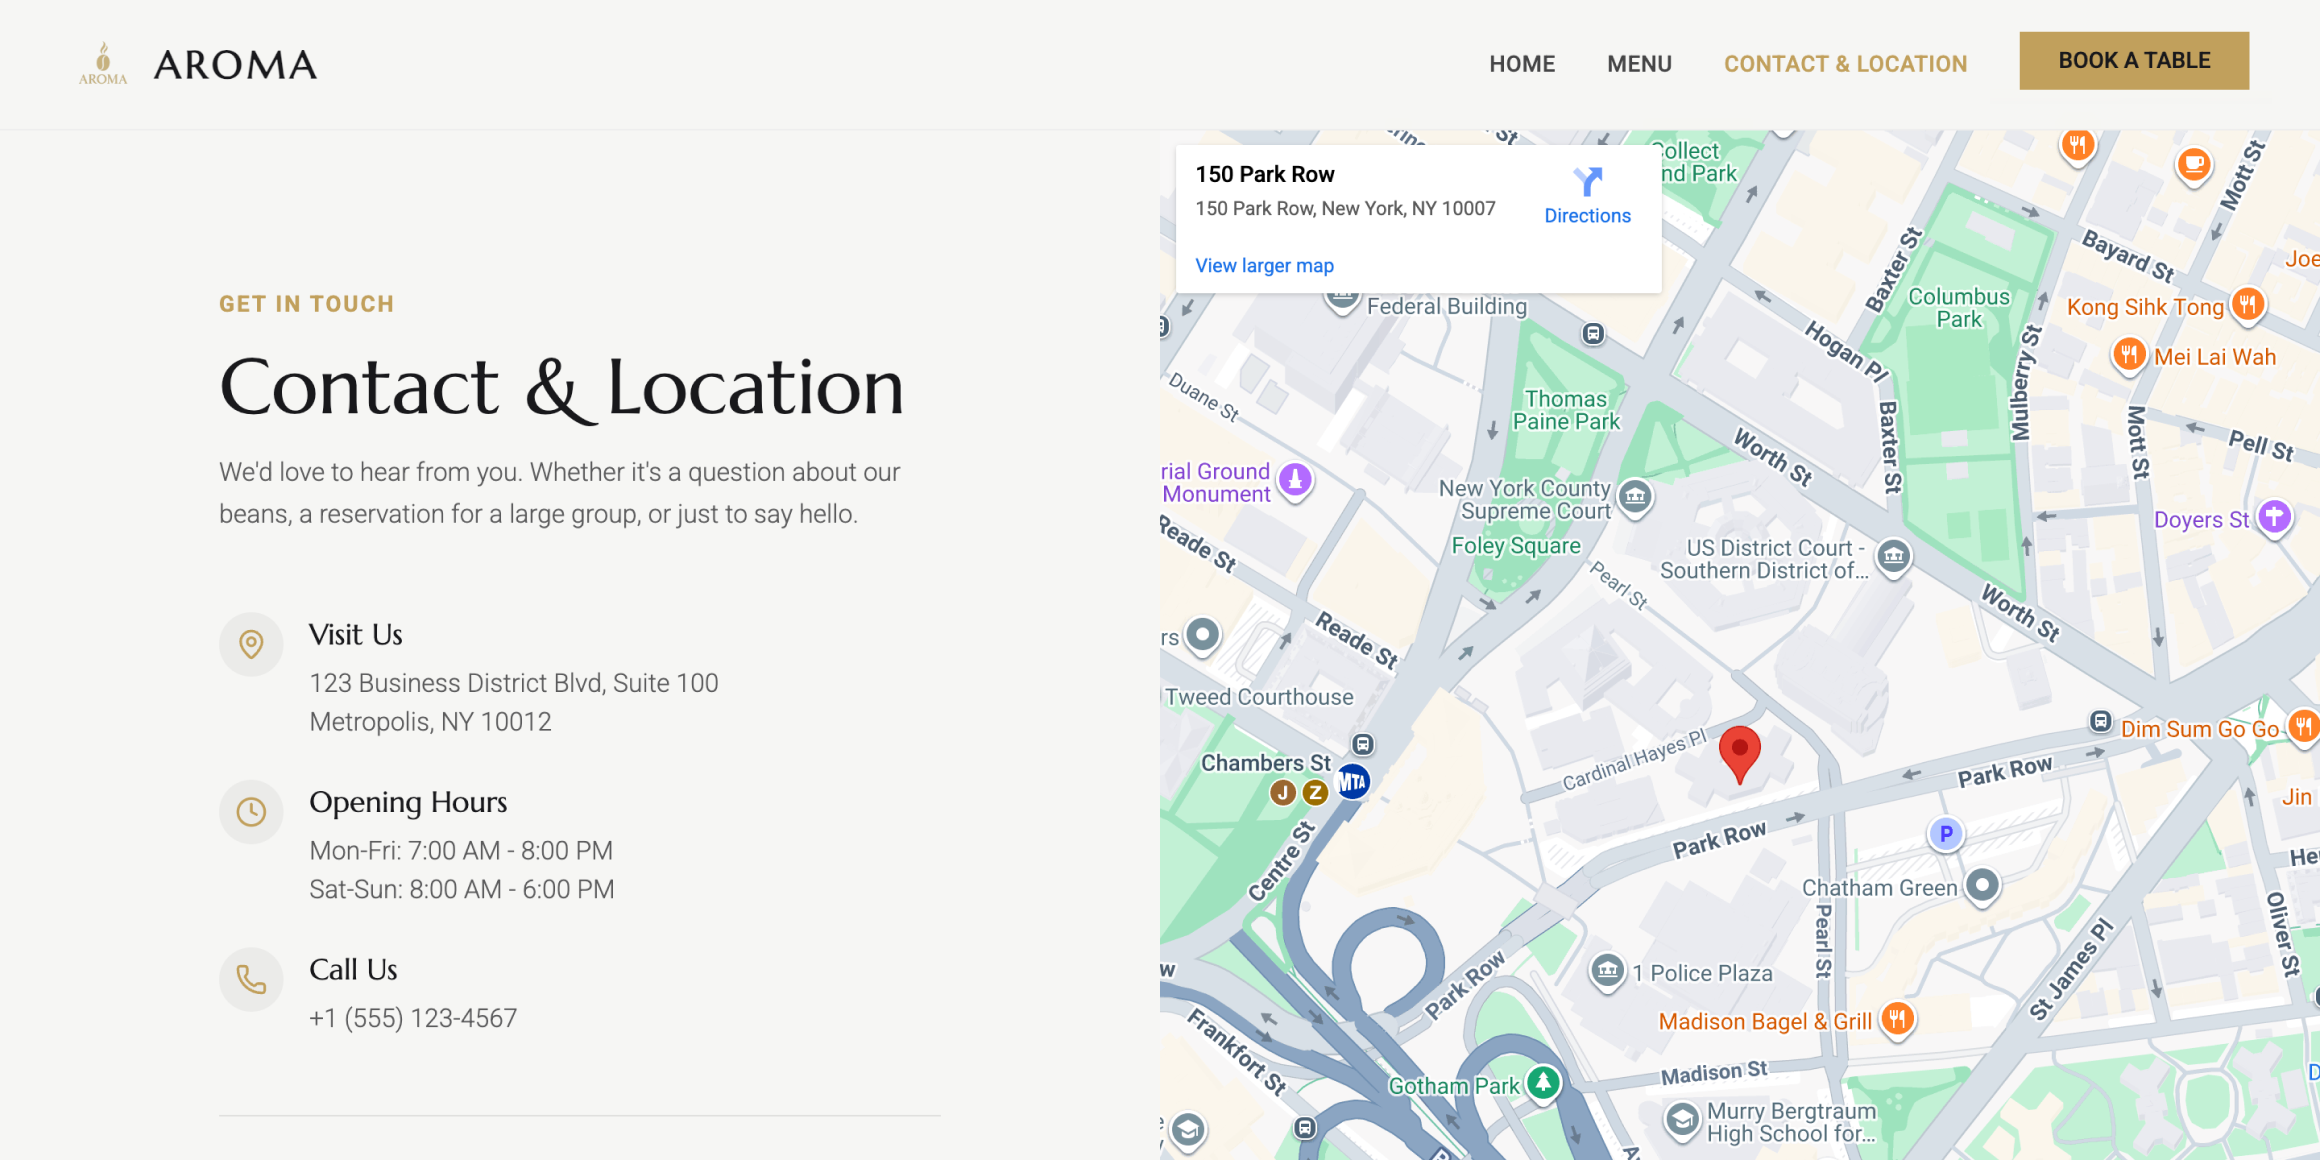Click the red location pin on the map
This screenshot has height=1160, width=2320.
pyautogui.click(x=1739, y=750)
